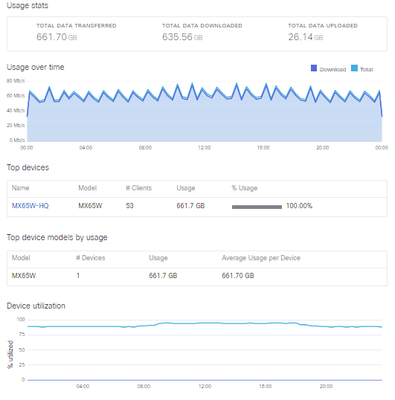Click the 80 Mb/s axis label
This screenshot has width=395, height=400.
pos(16,81)
